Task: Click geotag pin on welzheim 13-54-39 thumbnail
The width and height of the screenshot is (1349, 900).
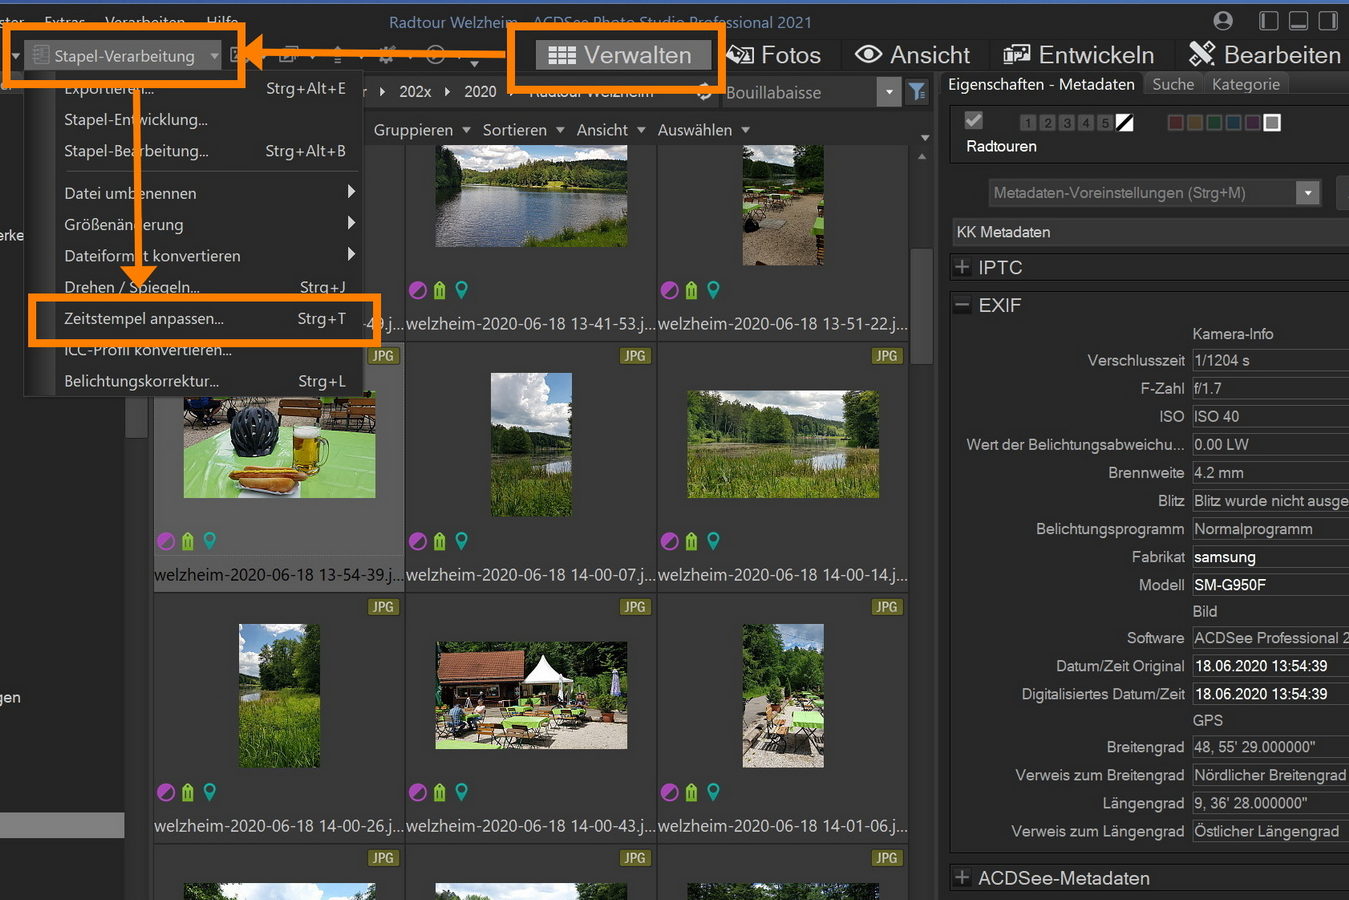Action: [209, 541]
